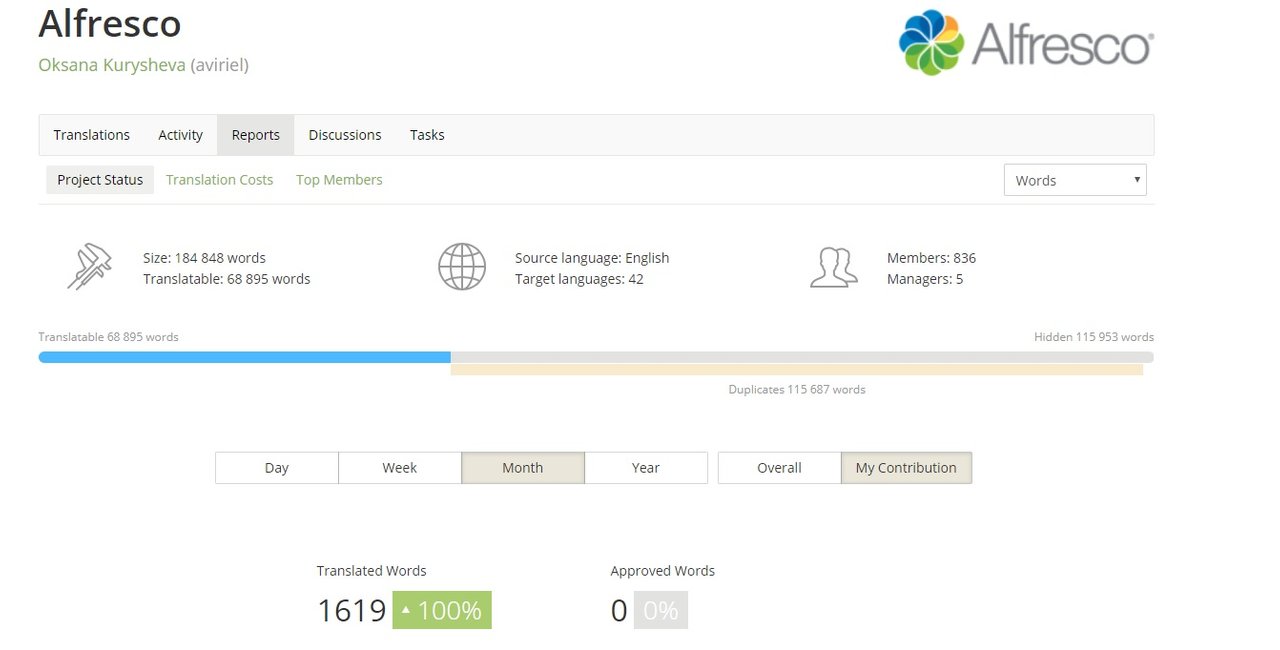Open the Translations tab
Screen dimensions: 1280x650
(x=92, y=135)
